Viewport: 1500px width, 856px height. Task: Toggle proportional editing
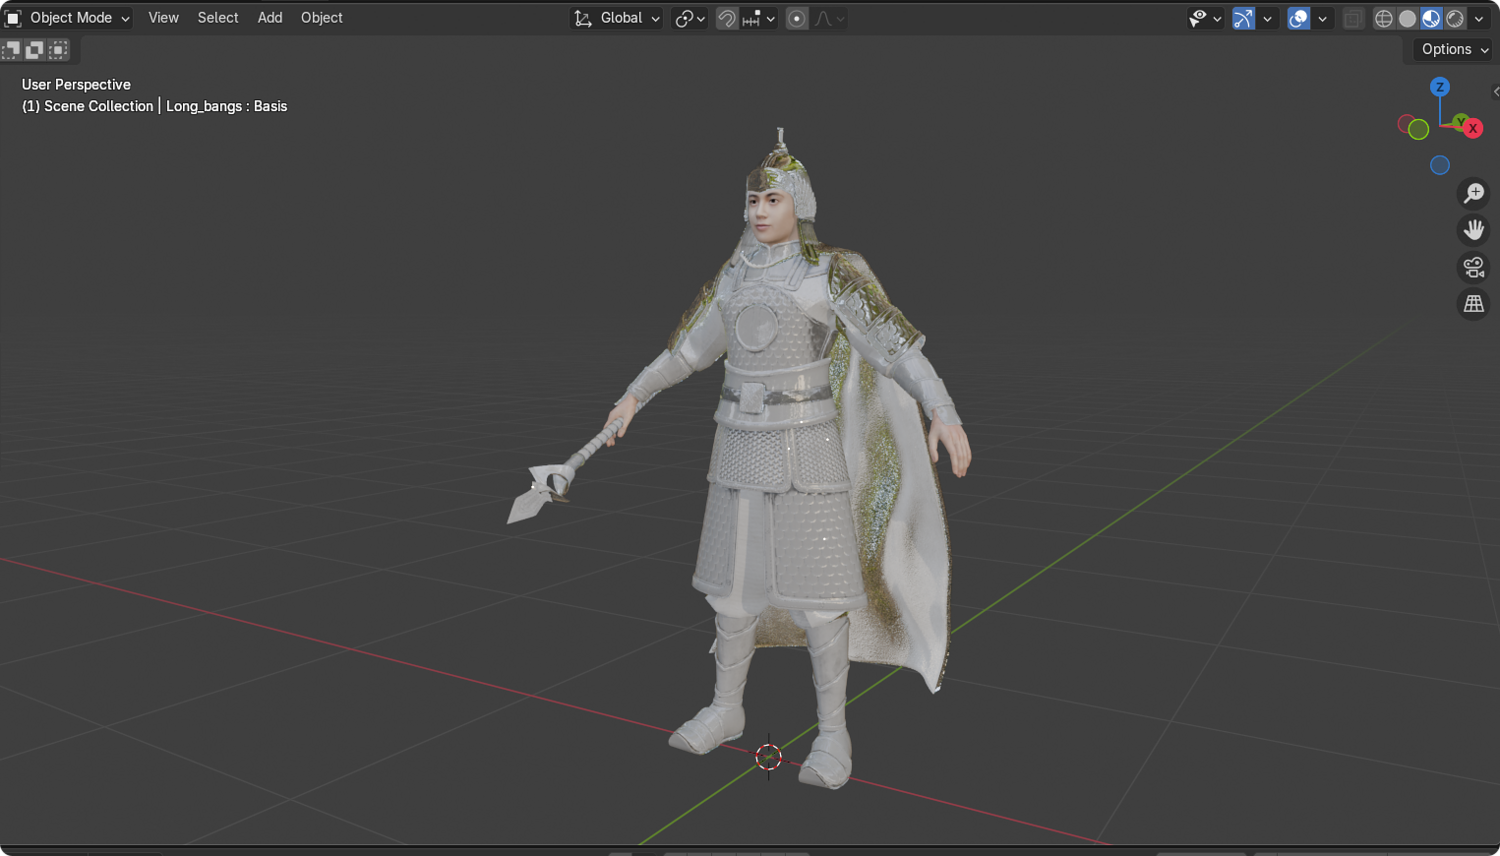click(x=797, y=18)
